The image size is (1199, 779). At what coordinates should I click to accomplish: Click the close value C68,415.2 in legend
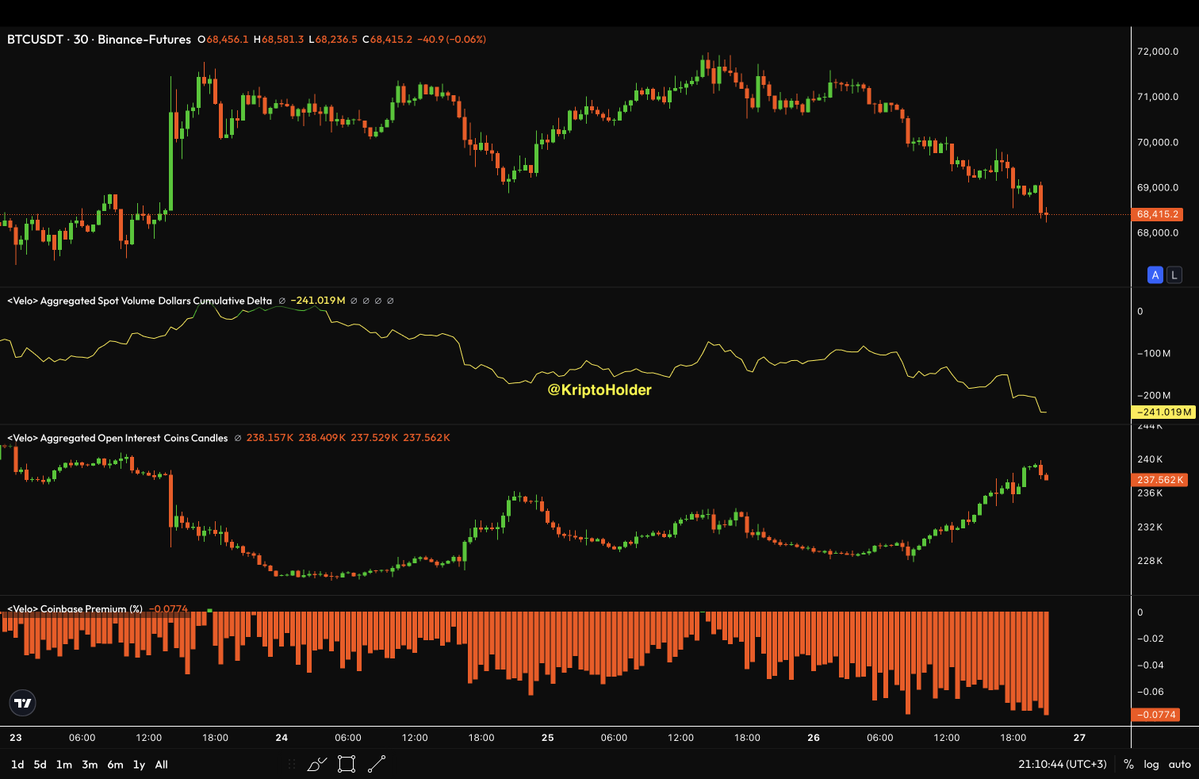click(x=387, y=39)
